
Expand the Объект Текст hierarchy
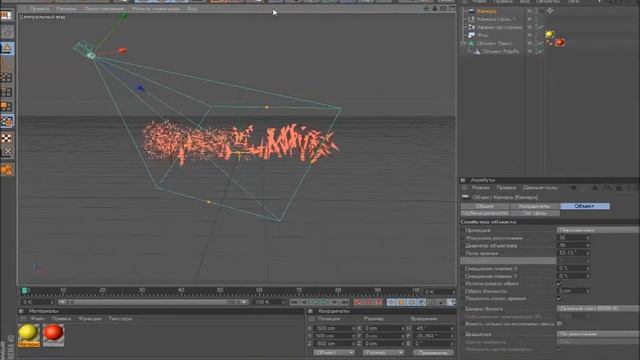463,43
